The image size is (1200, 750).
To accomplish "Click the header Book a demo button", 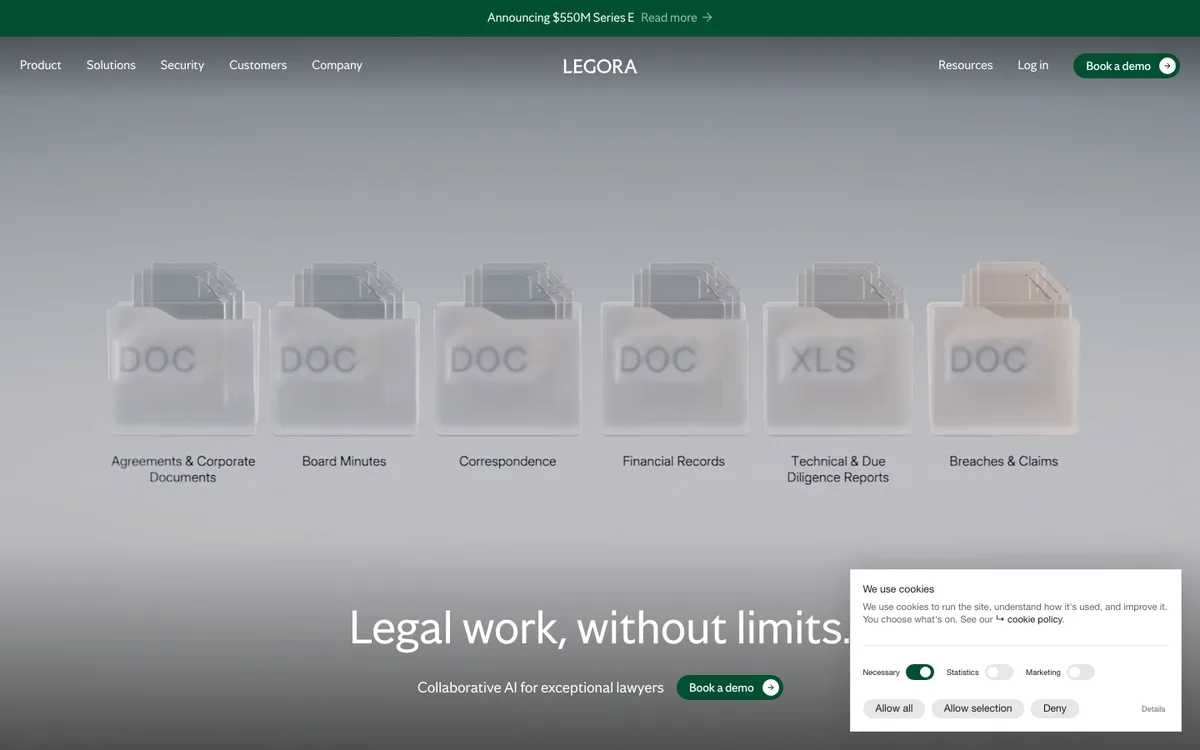I will coord(1126,66).
